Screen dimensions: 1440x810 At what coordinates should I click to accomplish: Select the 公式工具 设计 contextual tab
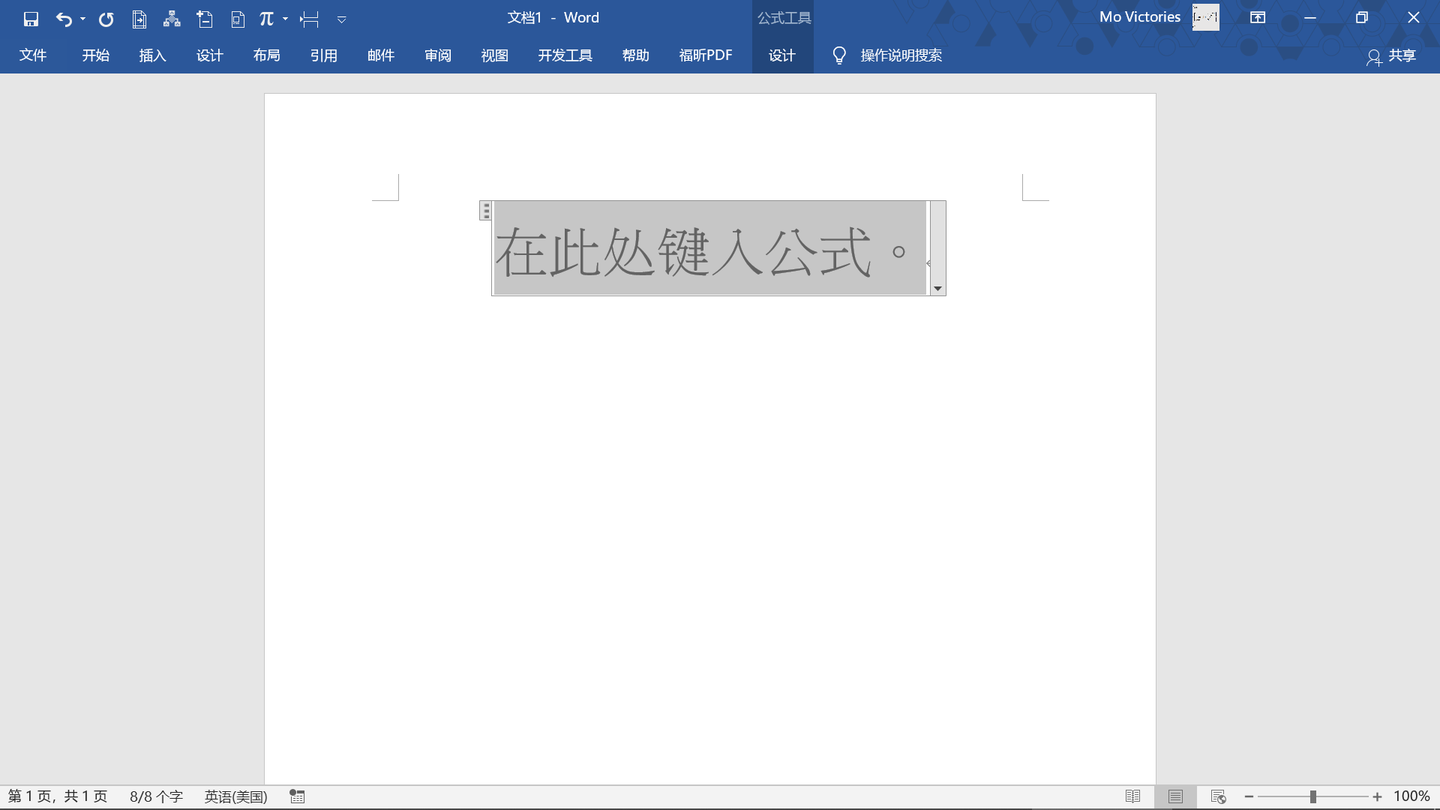782,55
